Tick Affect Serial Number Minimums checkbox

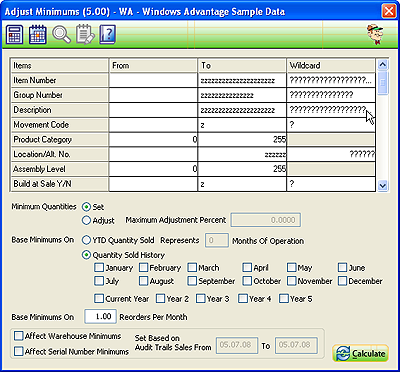(x=19, y=351)
